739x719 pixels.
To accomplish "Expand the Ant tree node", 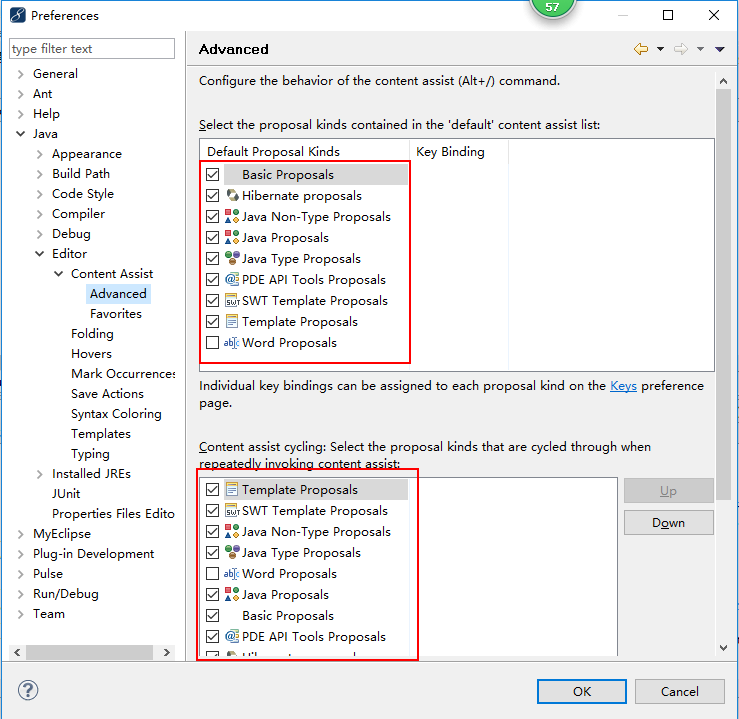I will point(20,94).
